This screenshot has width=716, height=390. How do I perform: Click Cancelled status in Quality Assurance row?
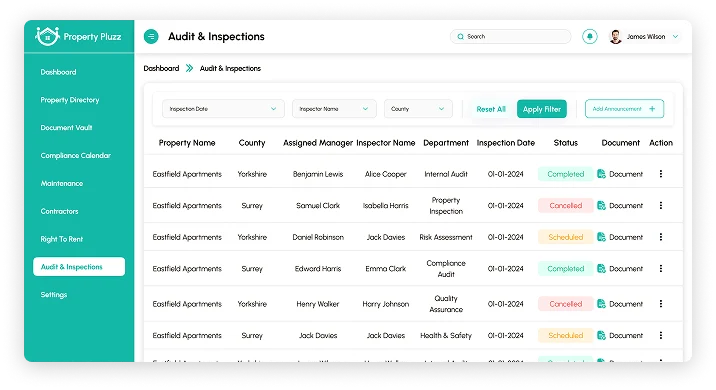pos(565,304)
